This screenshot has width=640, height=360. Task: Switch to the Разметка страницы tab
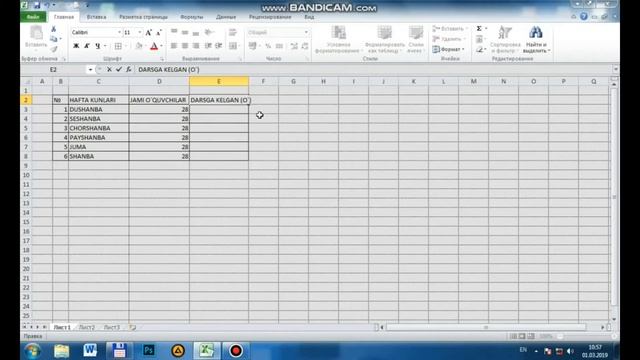coord(143,17)
